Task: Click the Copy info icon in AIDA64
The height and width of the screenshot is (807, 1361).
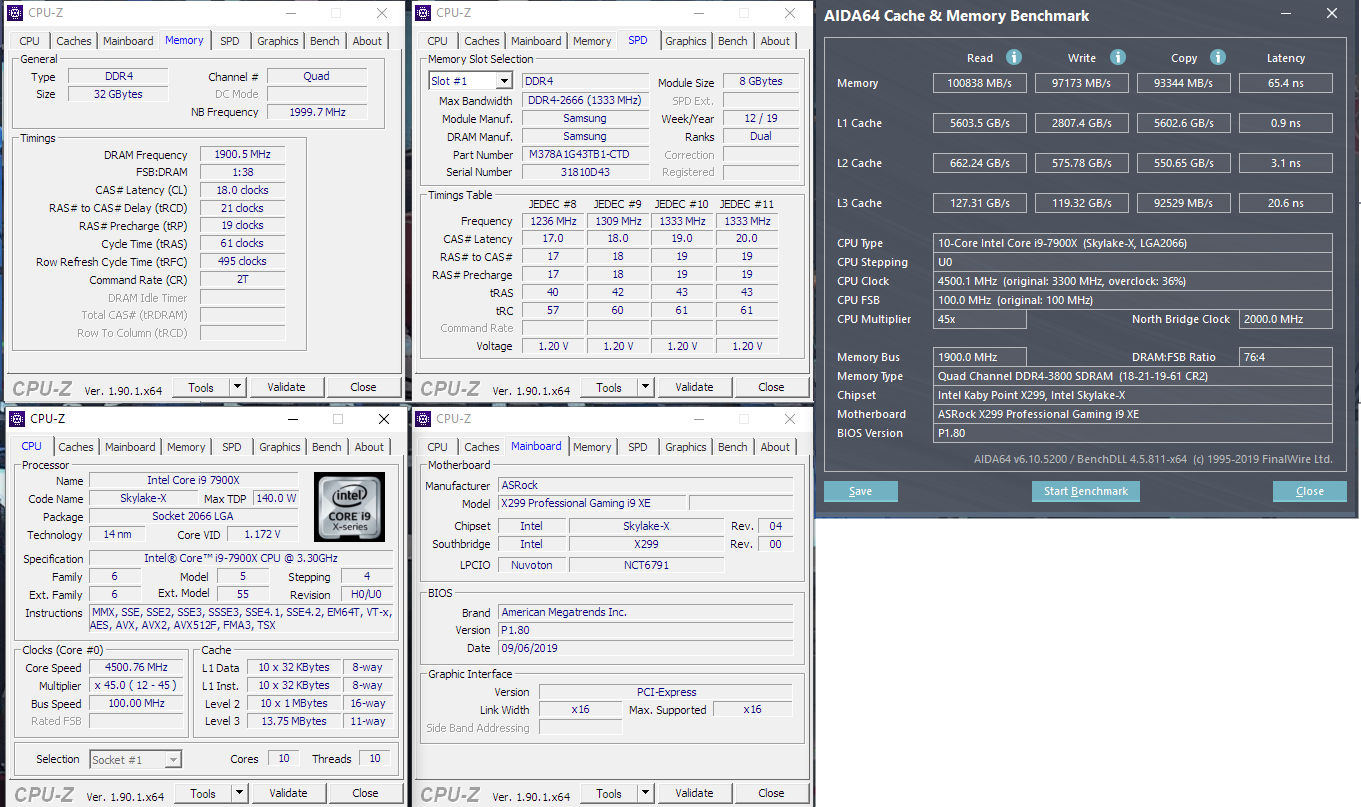Action: [x=1218, y=58]
